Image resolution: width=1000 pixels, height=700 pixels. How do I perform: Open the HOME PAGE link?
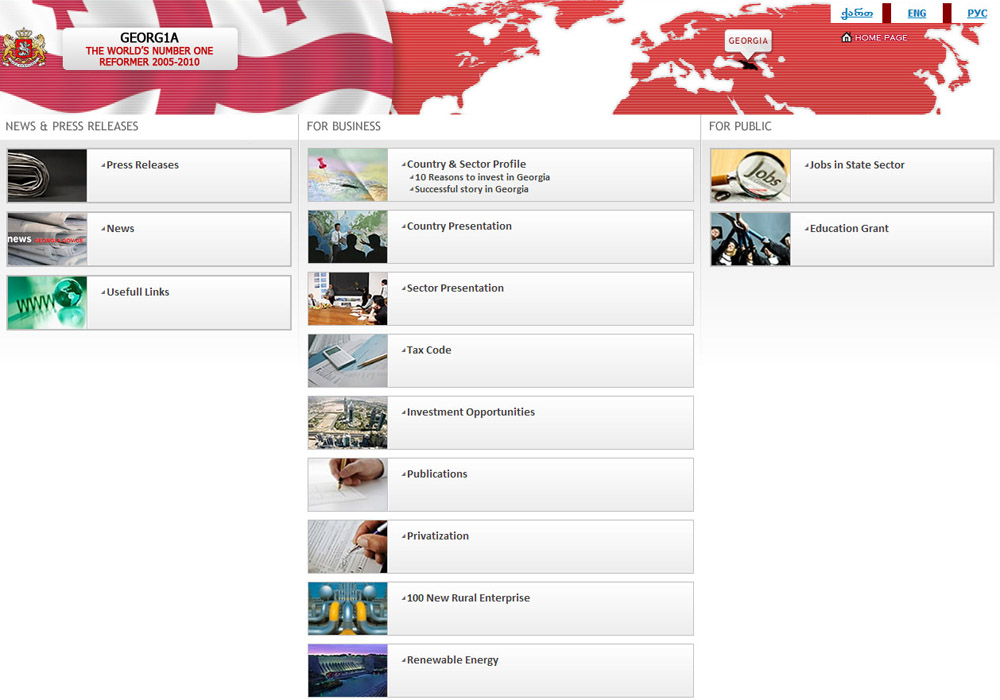(880, 38)
